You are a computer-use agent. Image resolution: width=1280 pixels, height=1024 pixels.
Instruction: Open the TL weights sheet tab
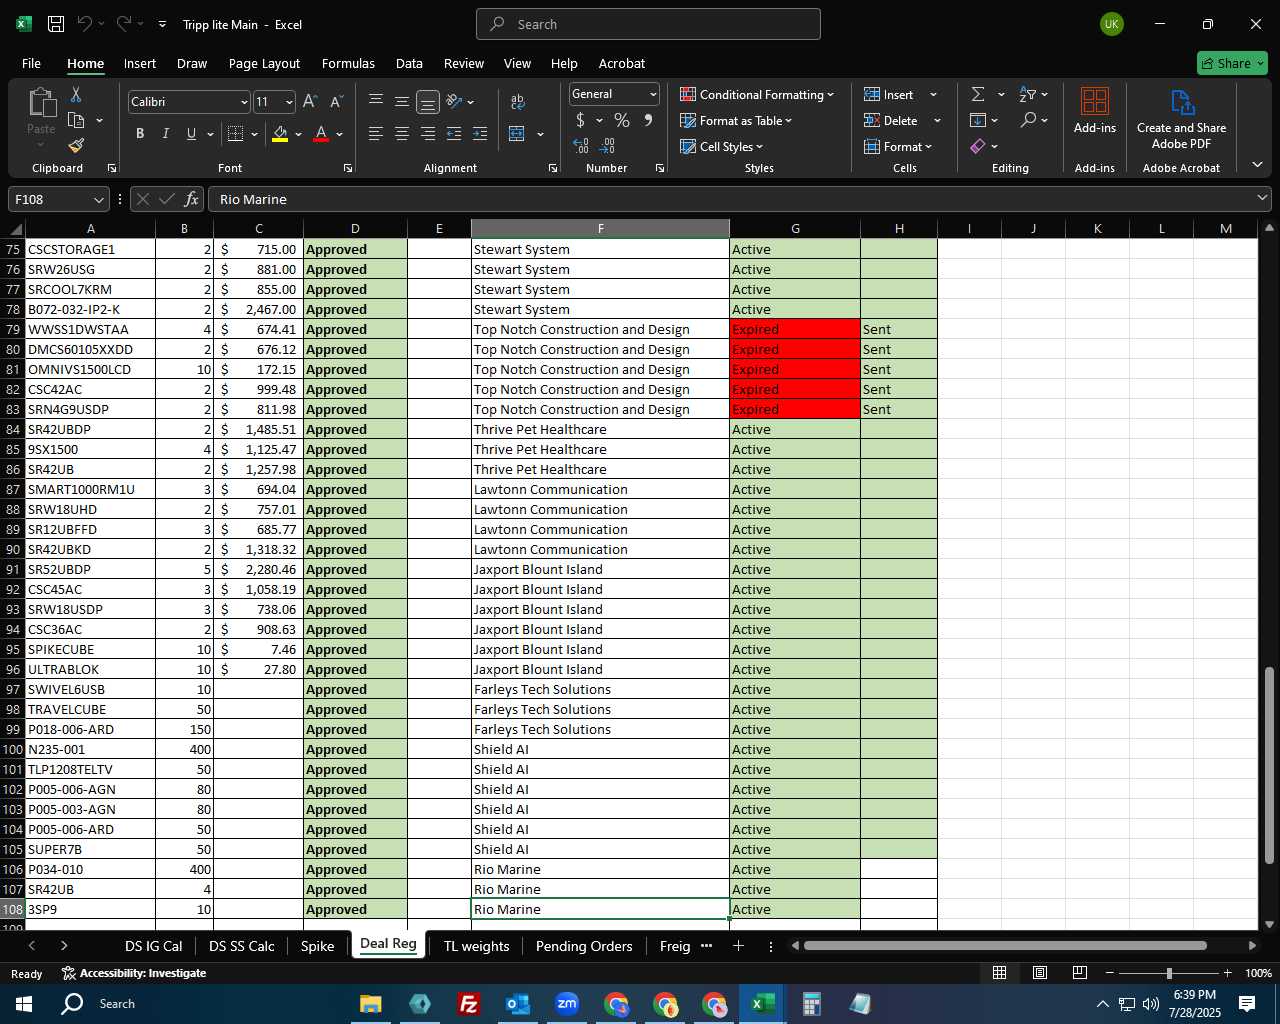click(x=476, y=946)
